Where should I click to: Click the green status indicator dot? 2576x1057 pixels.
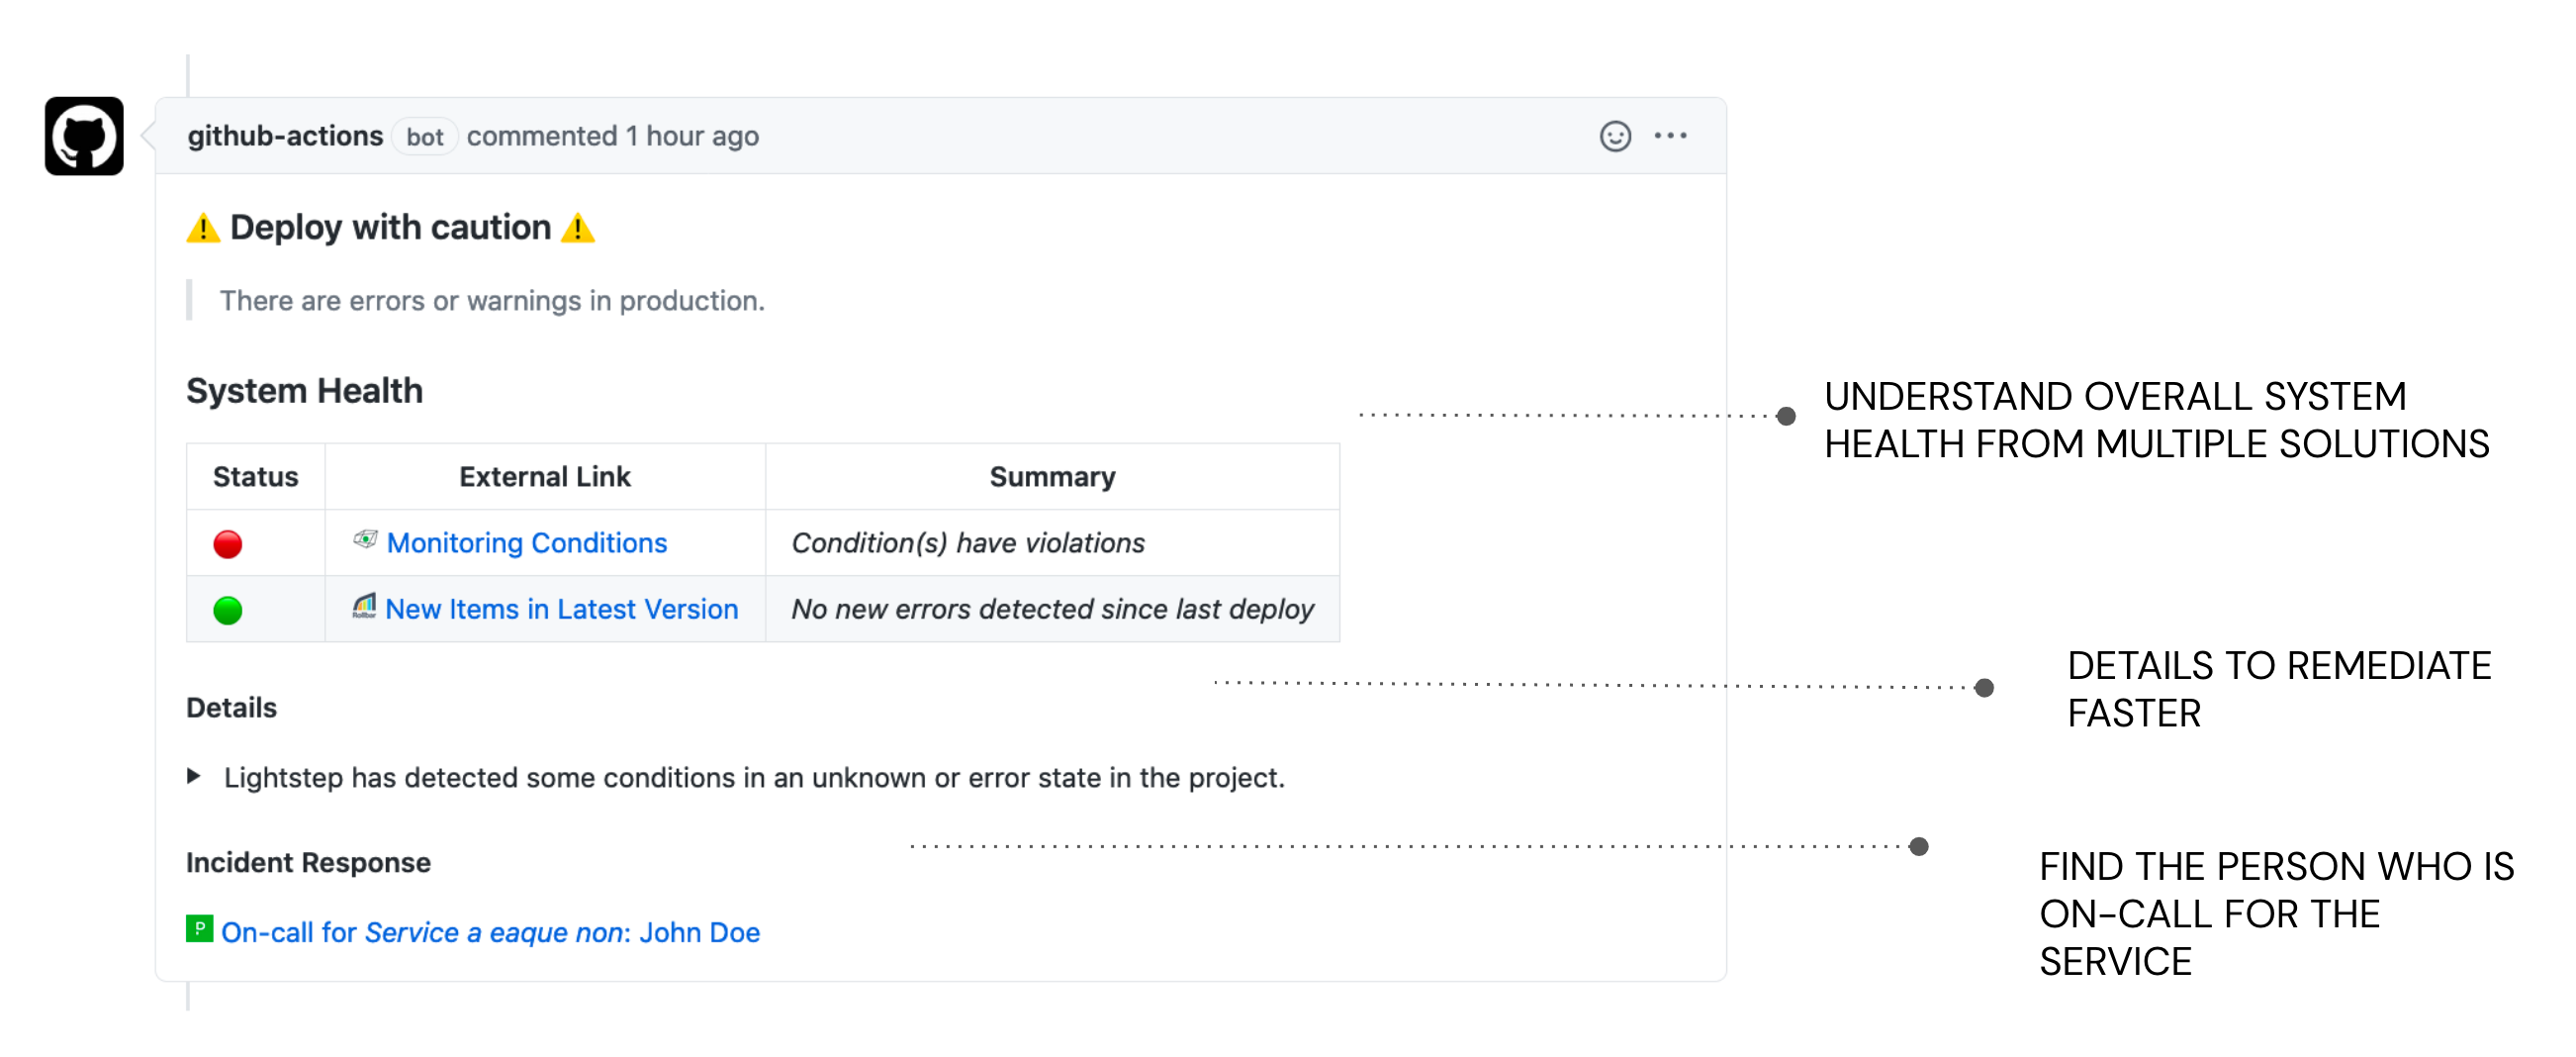click(228, 610)
